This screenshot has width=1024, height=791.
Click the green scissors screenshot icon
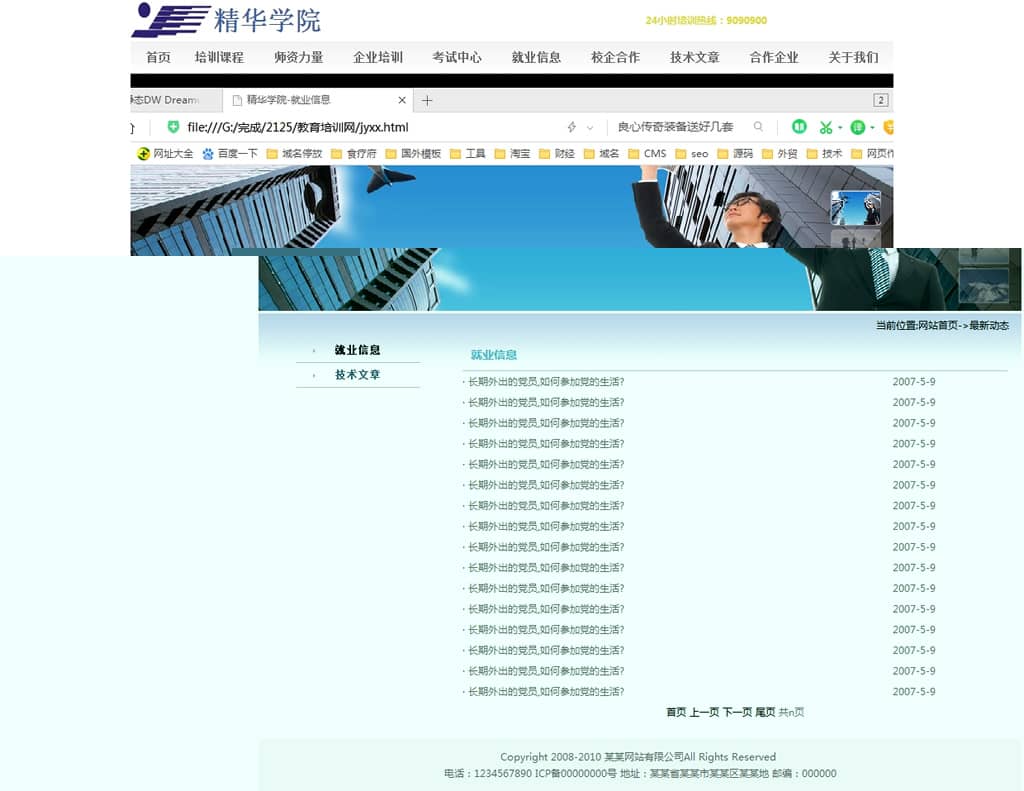pos(825,127)
